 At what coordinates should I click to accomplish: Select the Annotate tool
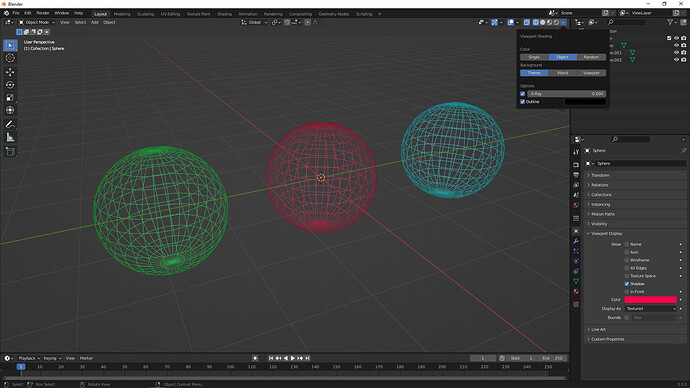click(10, 124)
